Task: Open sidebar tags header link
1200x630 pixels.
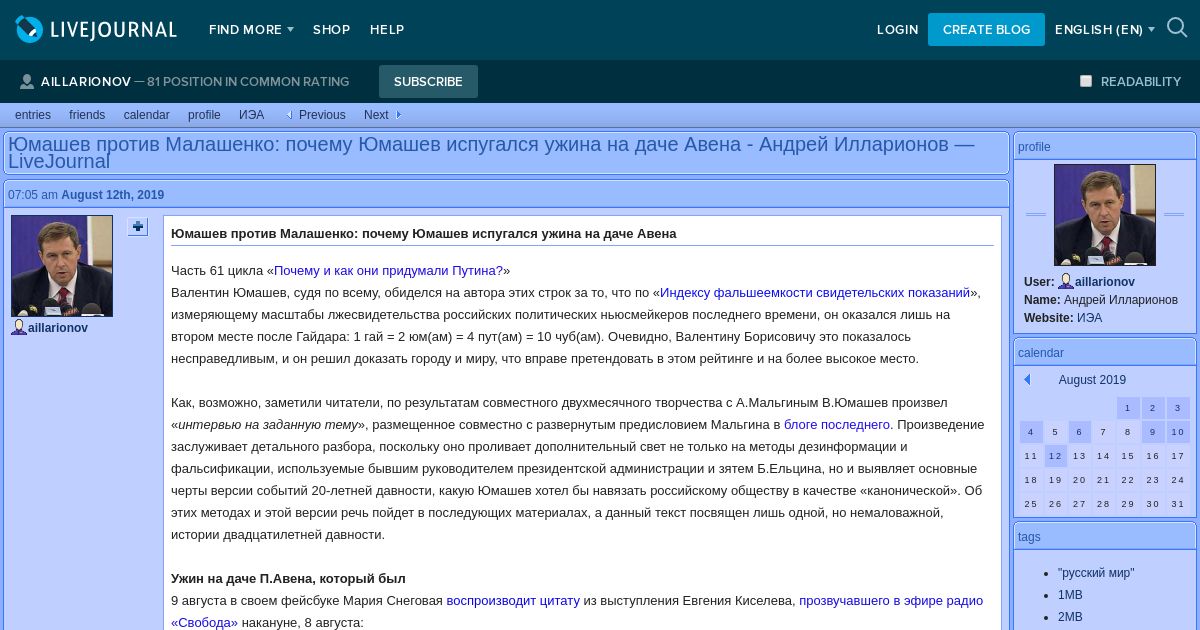Action: pos(1029,537)
